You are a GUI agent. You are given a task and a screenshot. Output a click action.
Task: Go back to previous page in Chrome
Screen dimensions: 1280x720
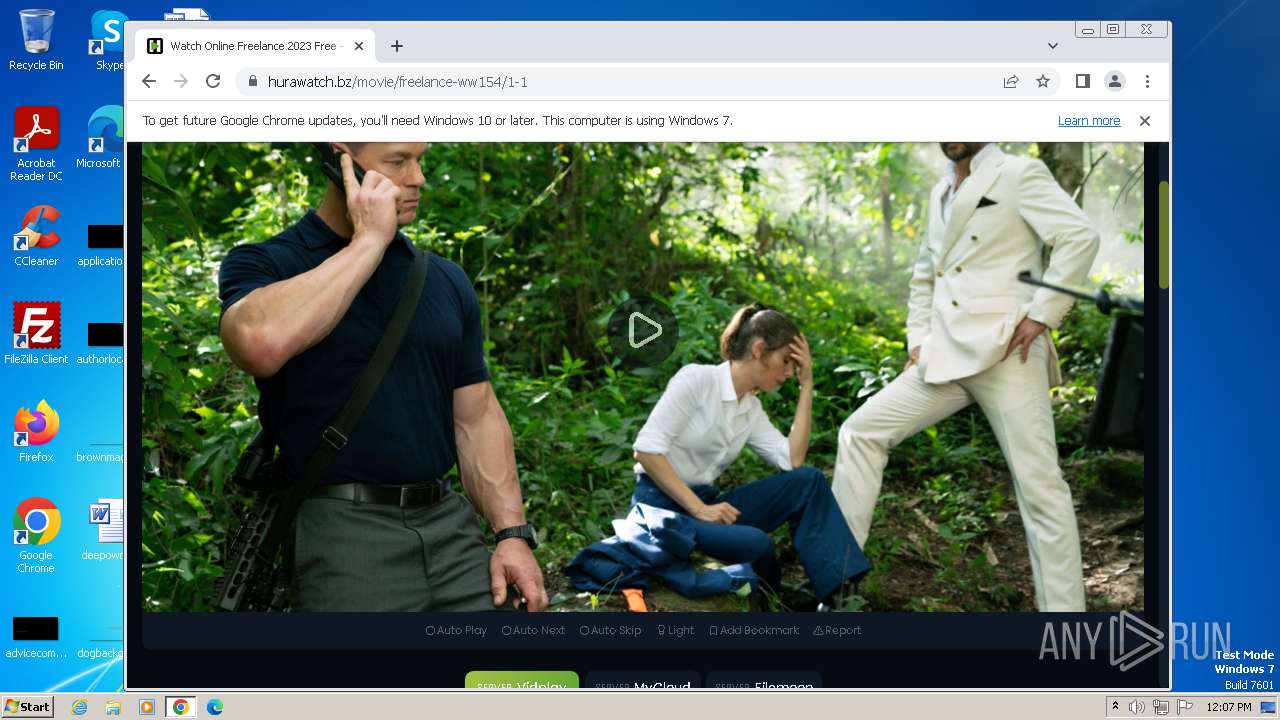click(x=149, y=82)
